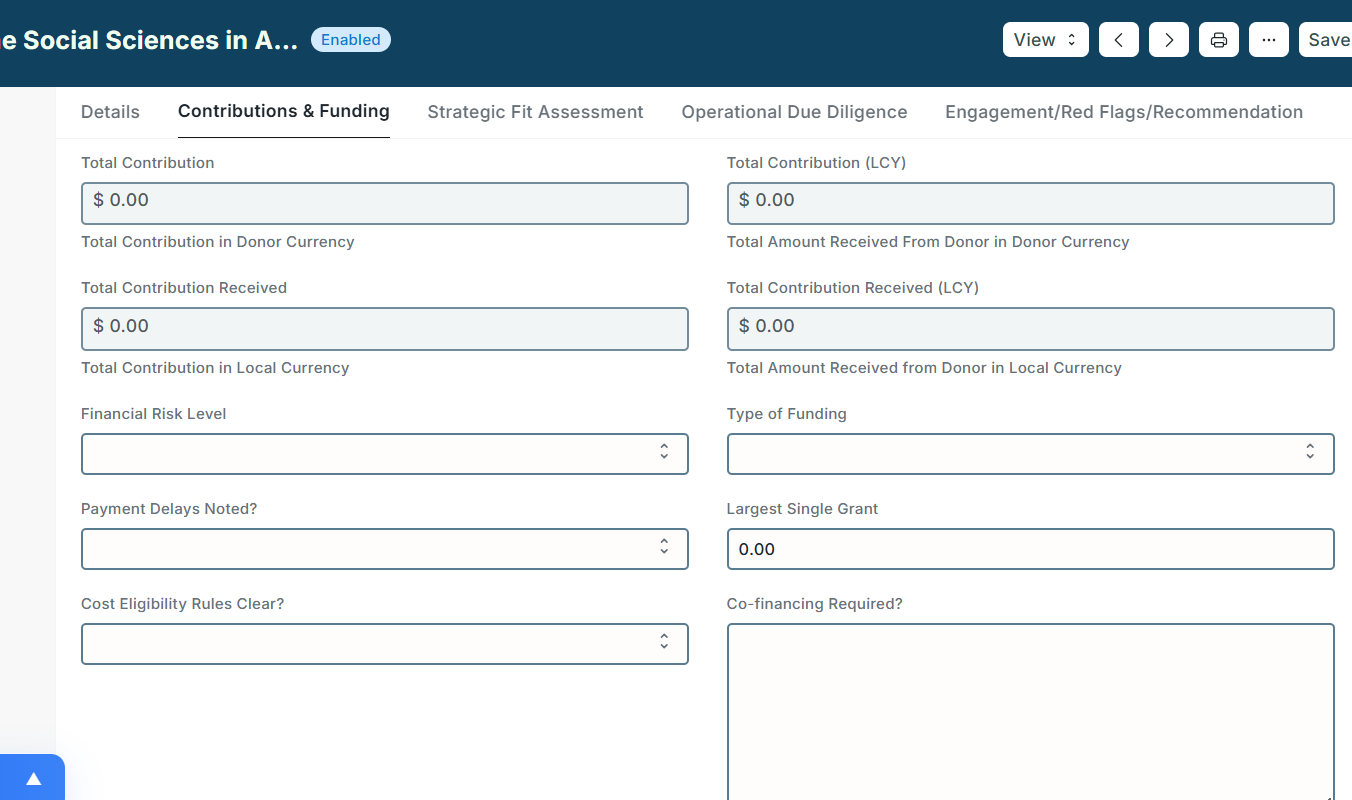The image size is (1352, 800).
Task: Click inside the Co-financing Required text area
Action: click(x=1030, y=710)
